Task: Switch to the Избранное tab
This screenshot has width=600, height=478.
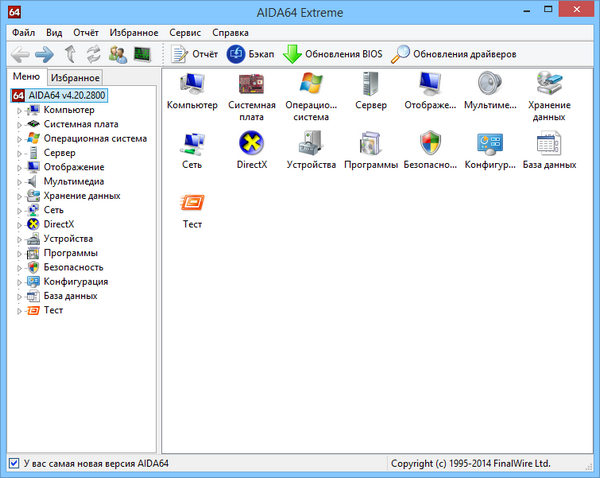Action: pos(75,77)
